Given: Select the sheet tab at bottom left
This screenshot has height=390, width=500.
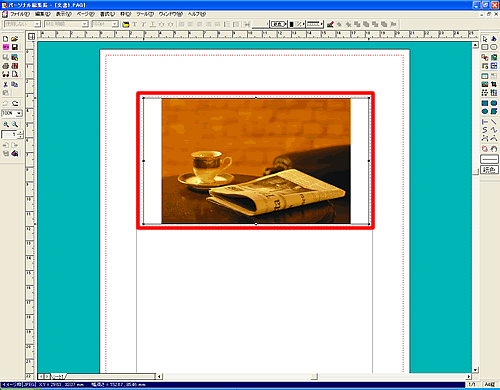Looking at the screenshot, I should tap(58, 377).
